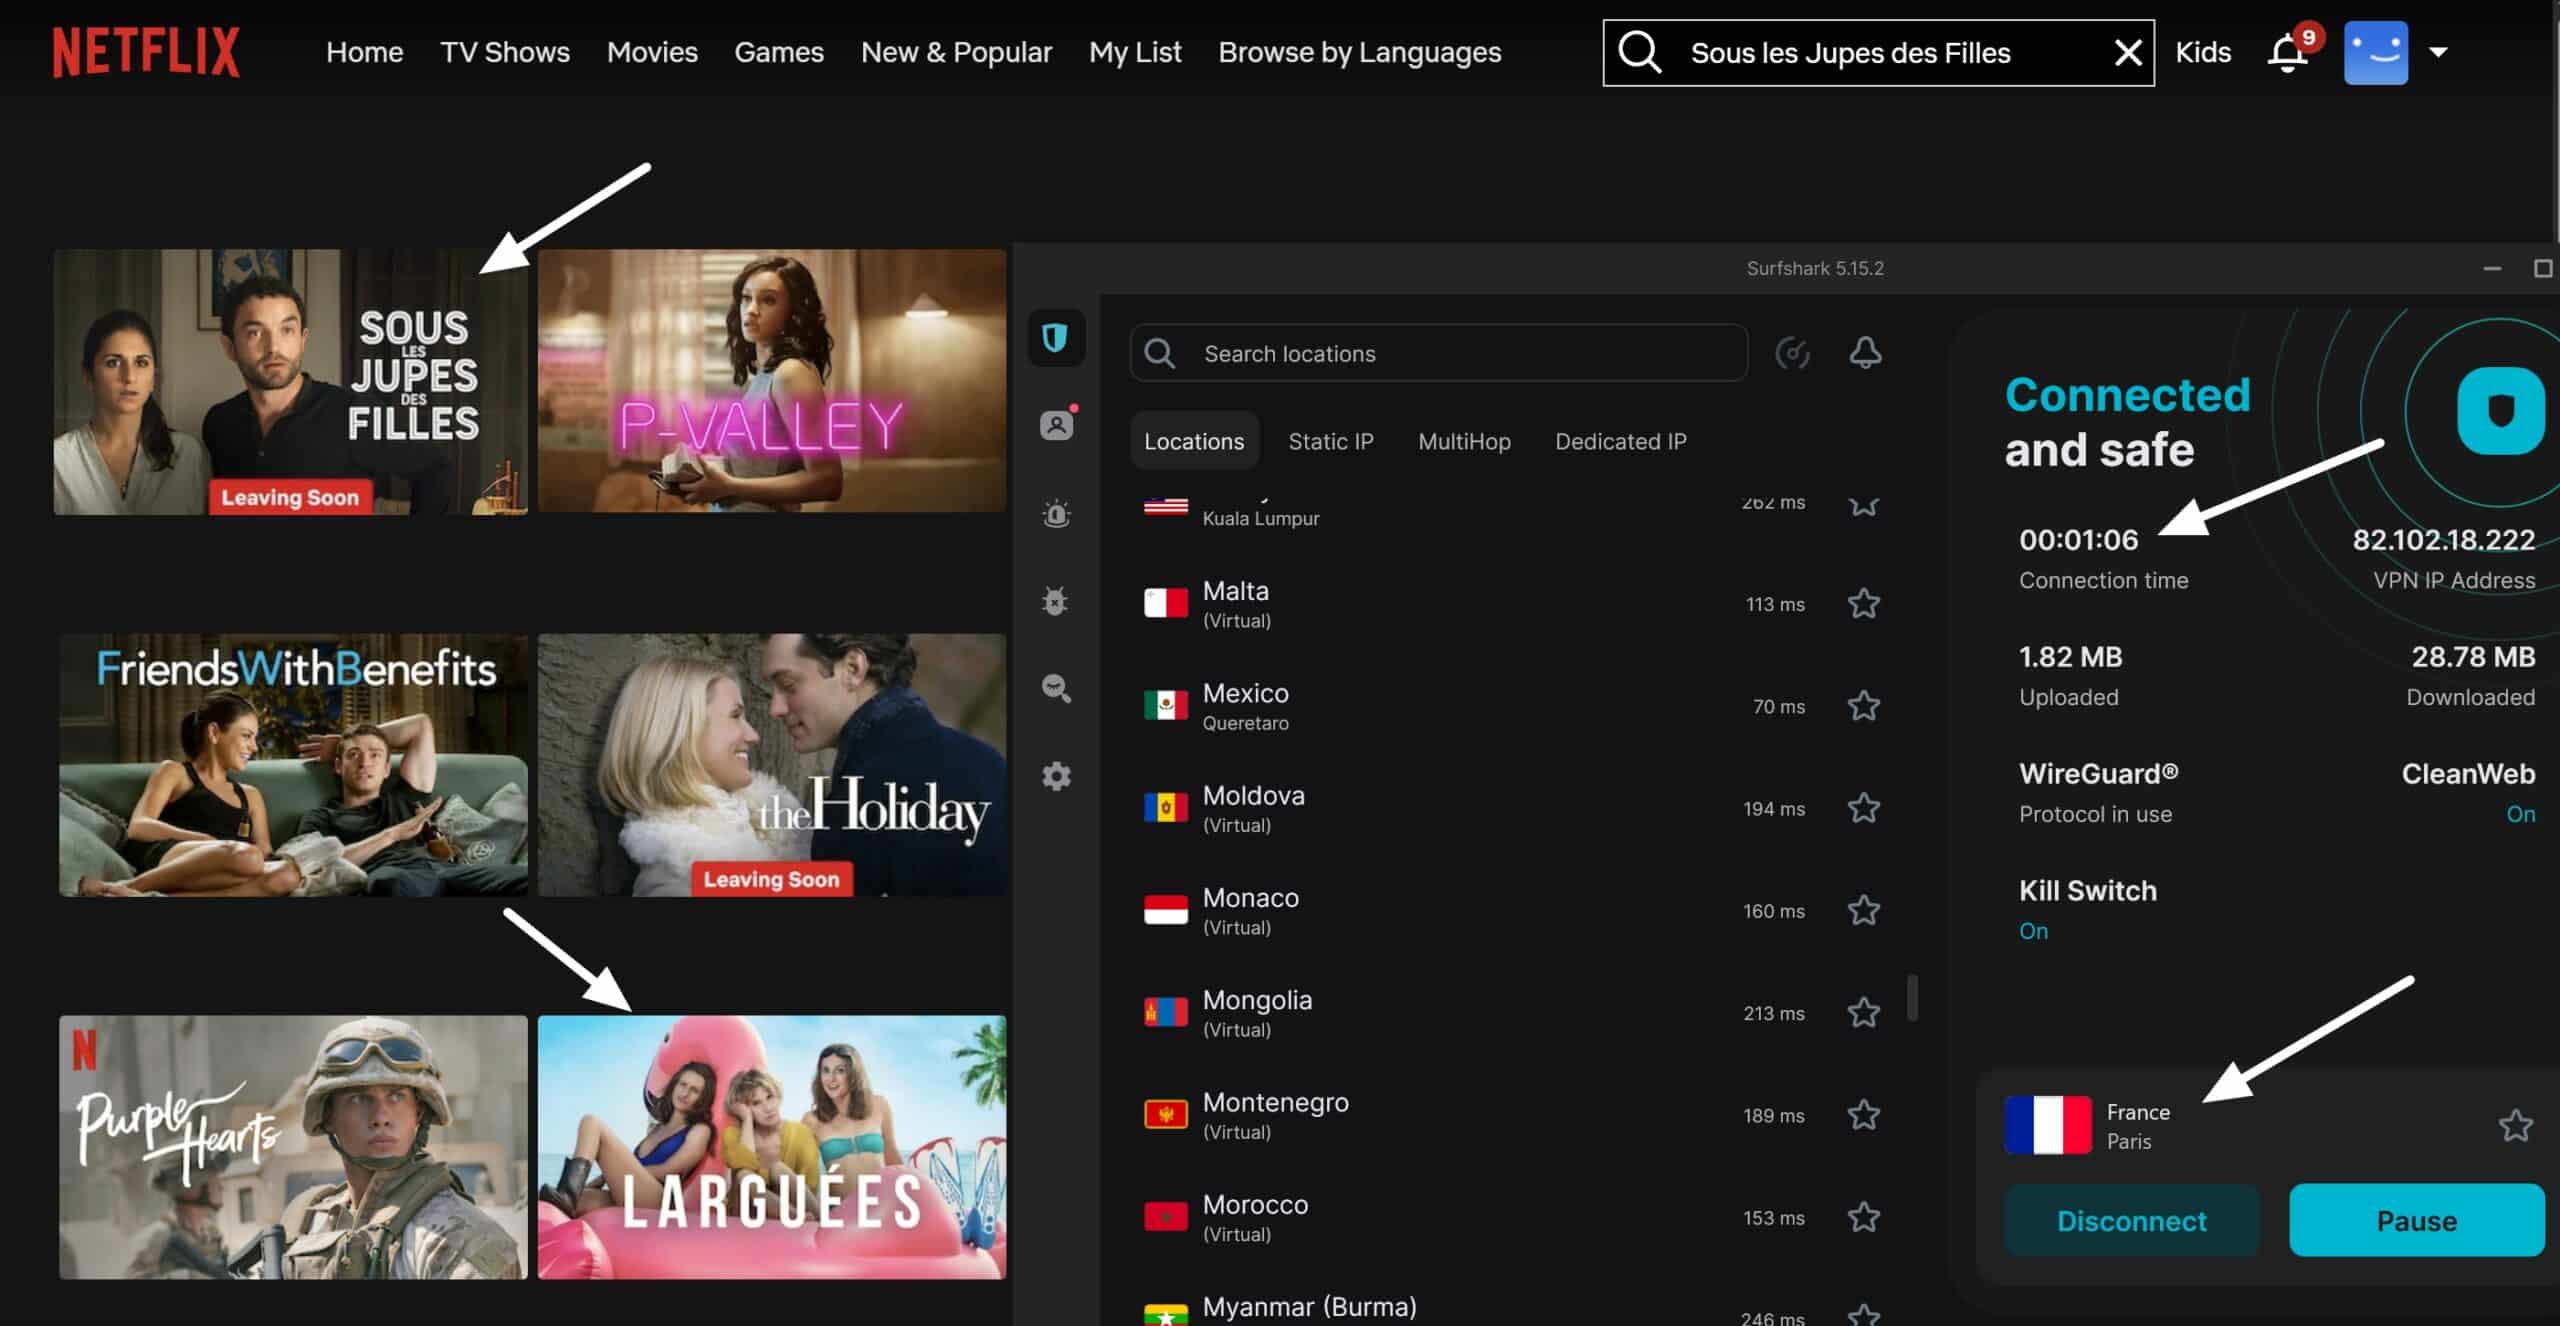Switch to Static IP tab
The width and height of the screenshot is (2560, 1326).
click(x=1331, y=441)
